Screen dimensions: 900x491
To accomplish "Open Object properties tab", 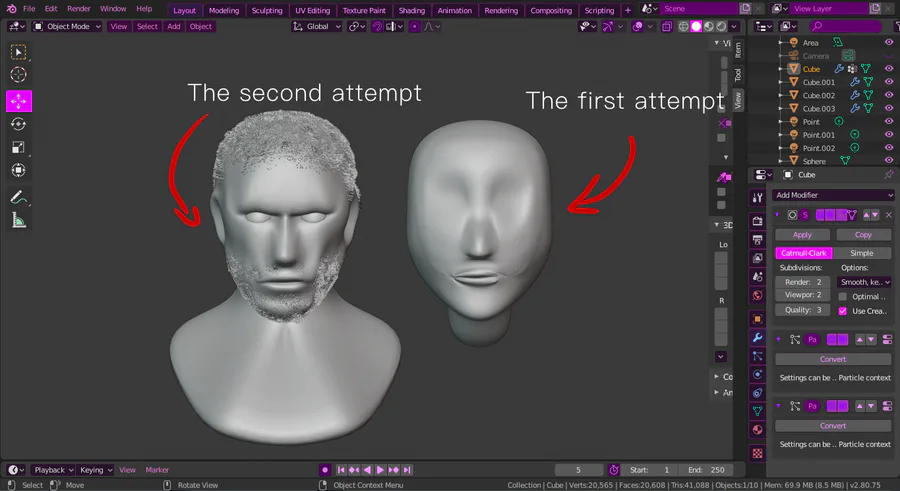I will point(758,319).
